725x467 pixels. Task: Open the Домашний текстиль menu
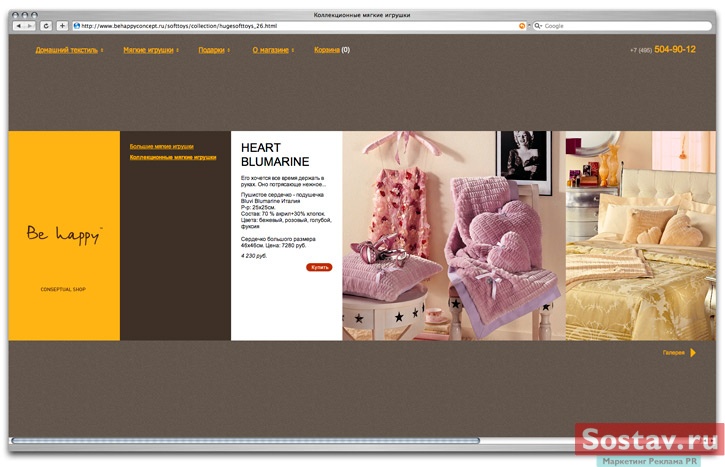point(67,50)
